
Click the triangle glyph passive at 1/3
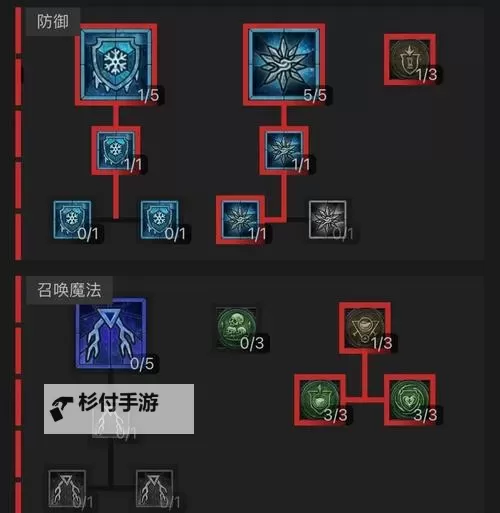[x=365, y=328]
